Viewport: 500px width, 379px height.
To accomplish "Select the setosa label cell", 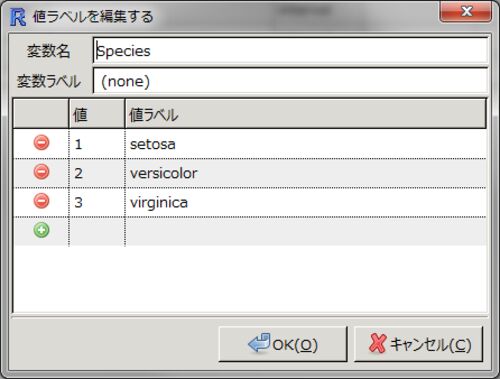I will point(306,144).
